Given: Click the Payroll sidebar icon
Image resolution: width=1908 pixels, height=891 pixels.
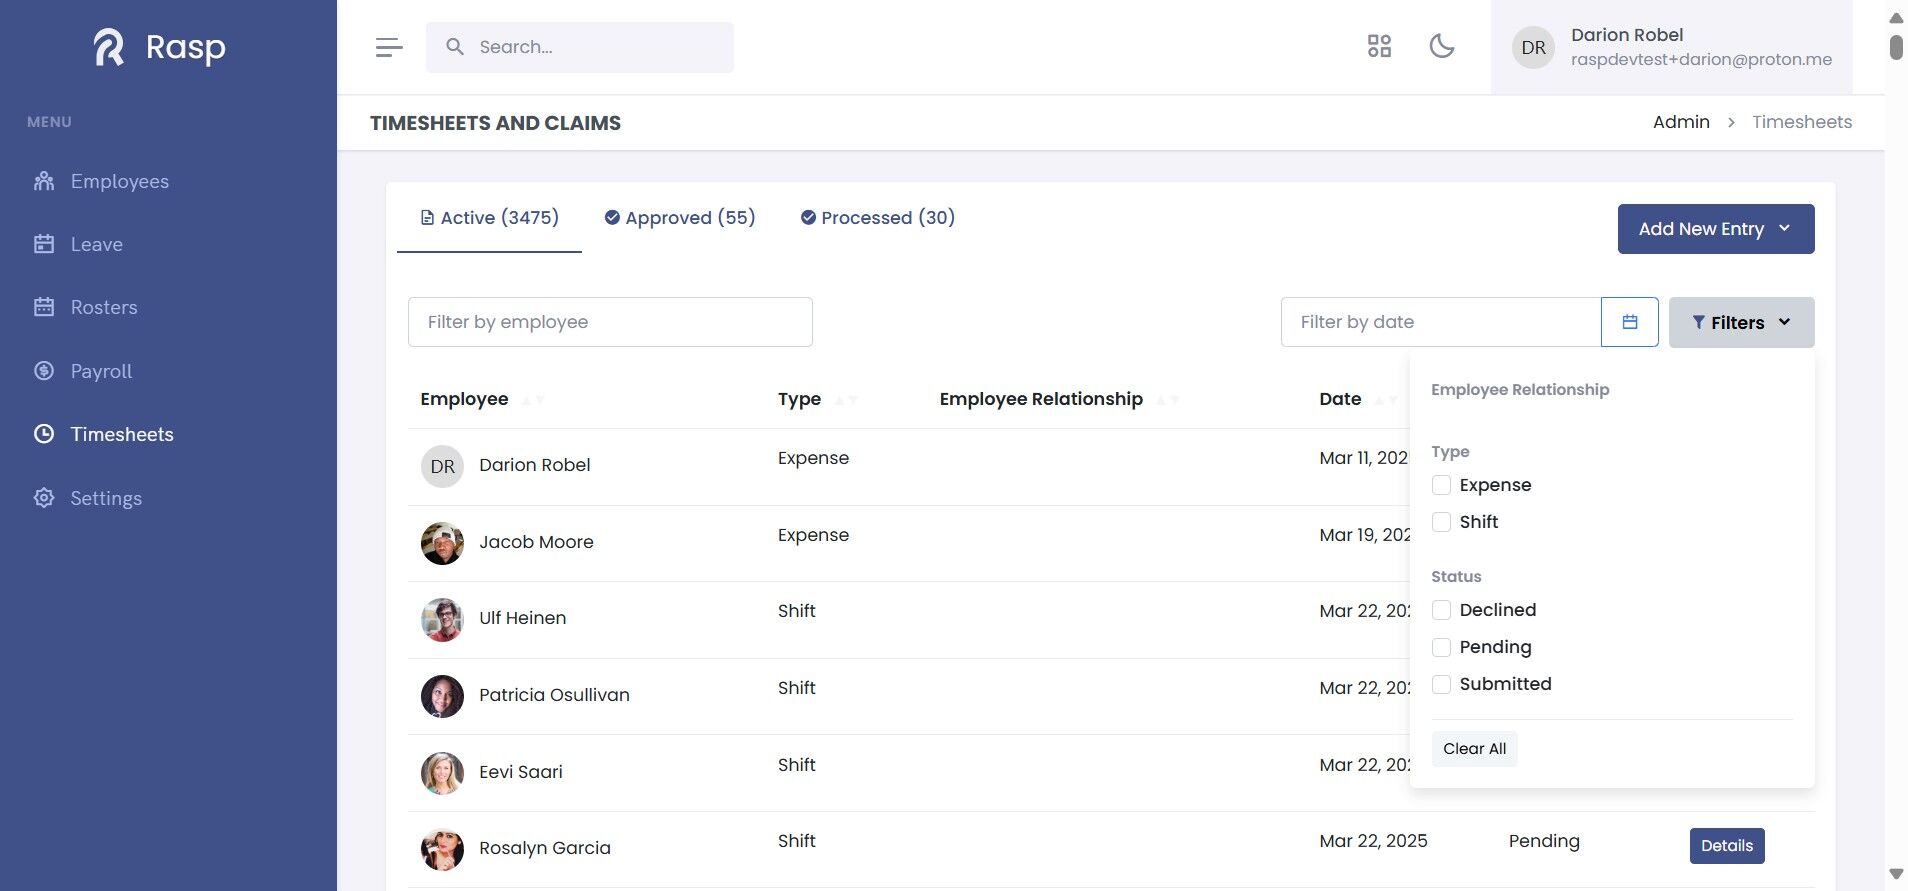Looking at the screenshot, I should pos(44,371).
